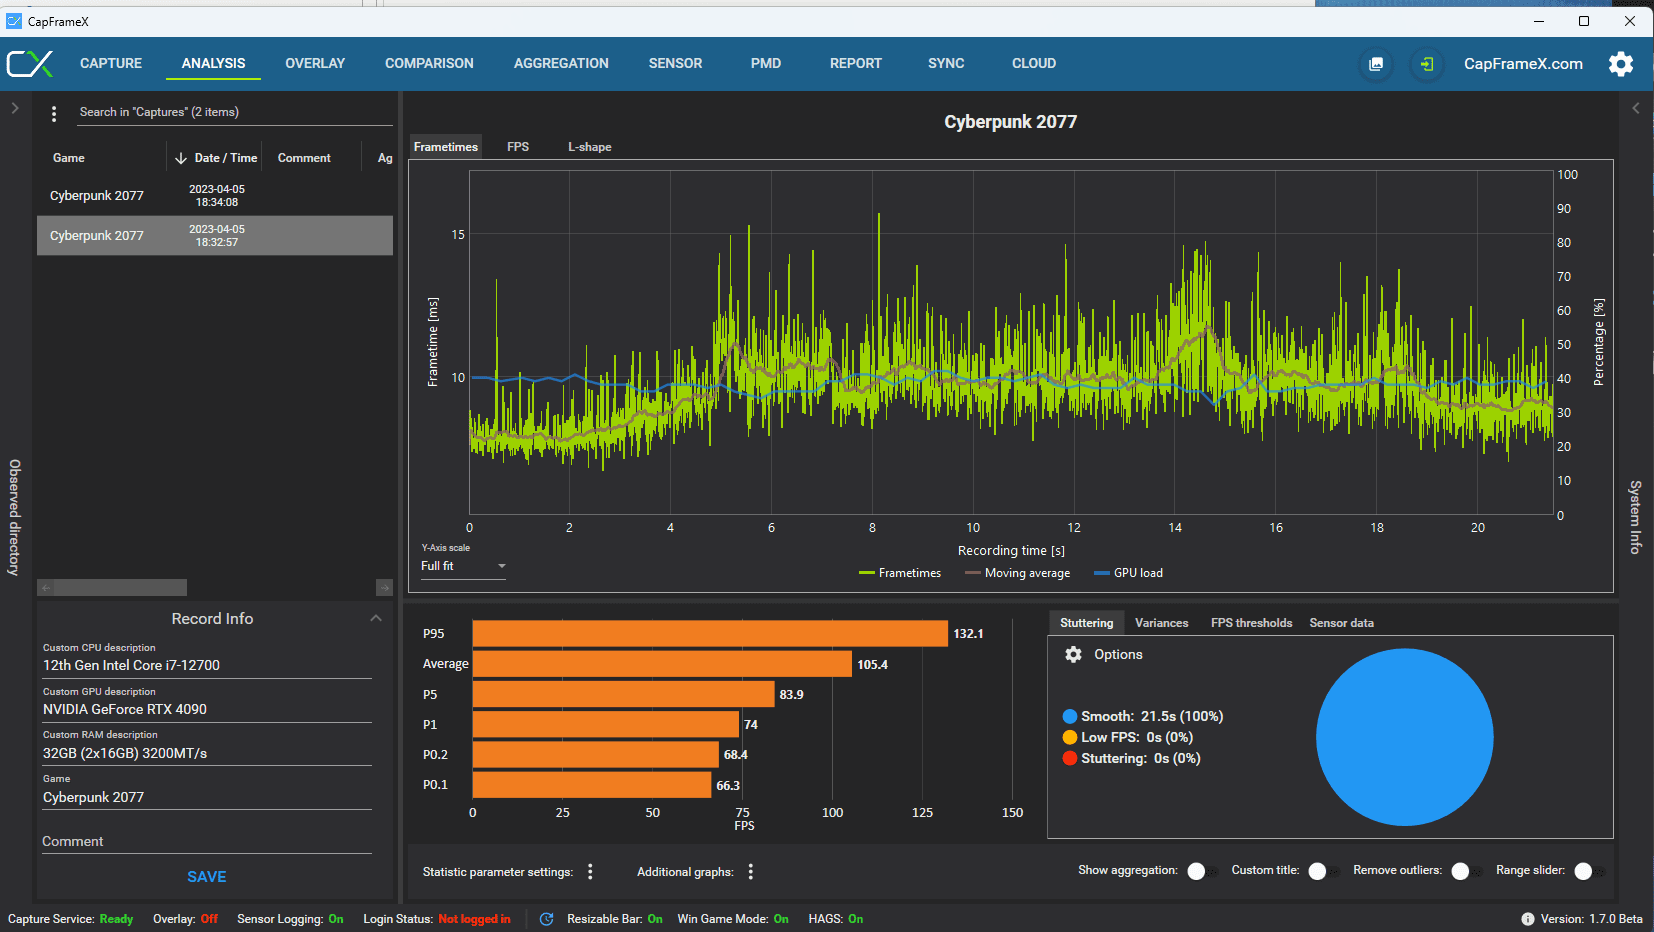
Task: Click the version info icon
Action: [x=1527, y=919]
